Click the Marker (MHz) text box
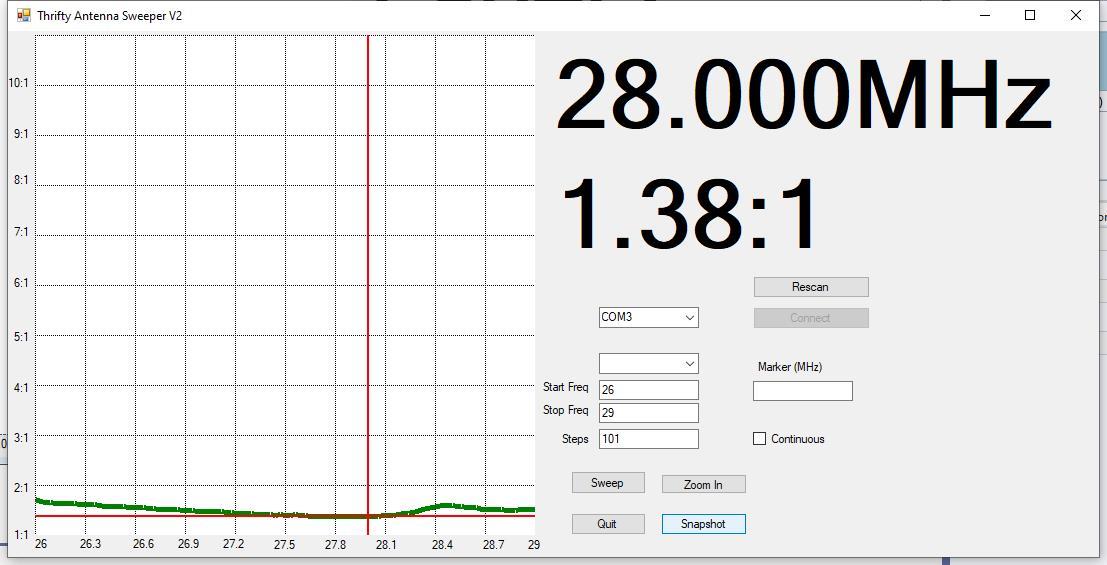Screen dimensions: 1107x565 pyautogui.click(x=803, y=391)
